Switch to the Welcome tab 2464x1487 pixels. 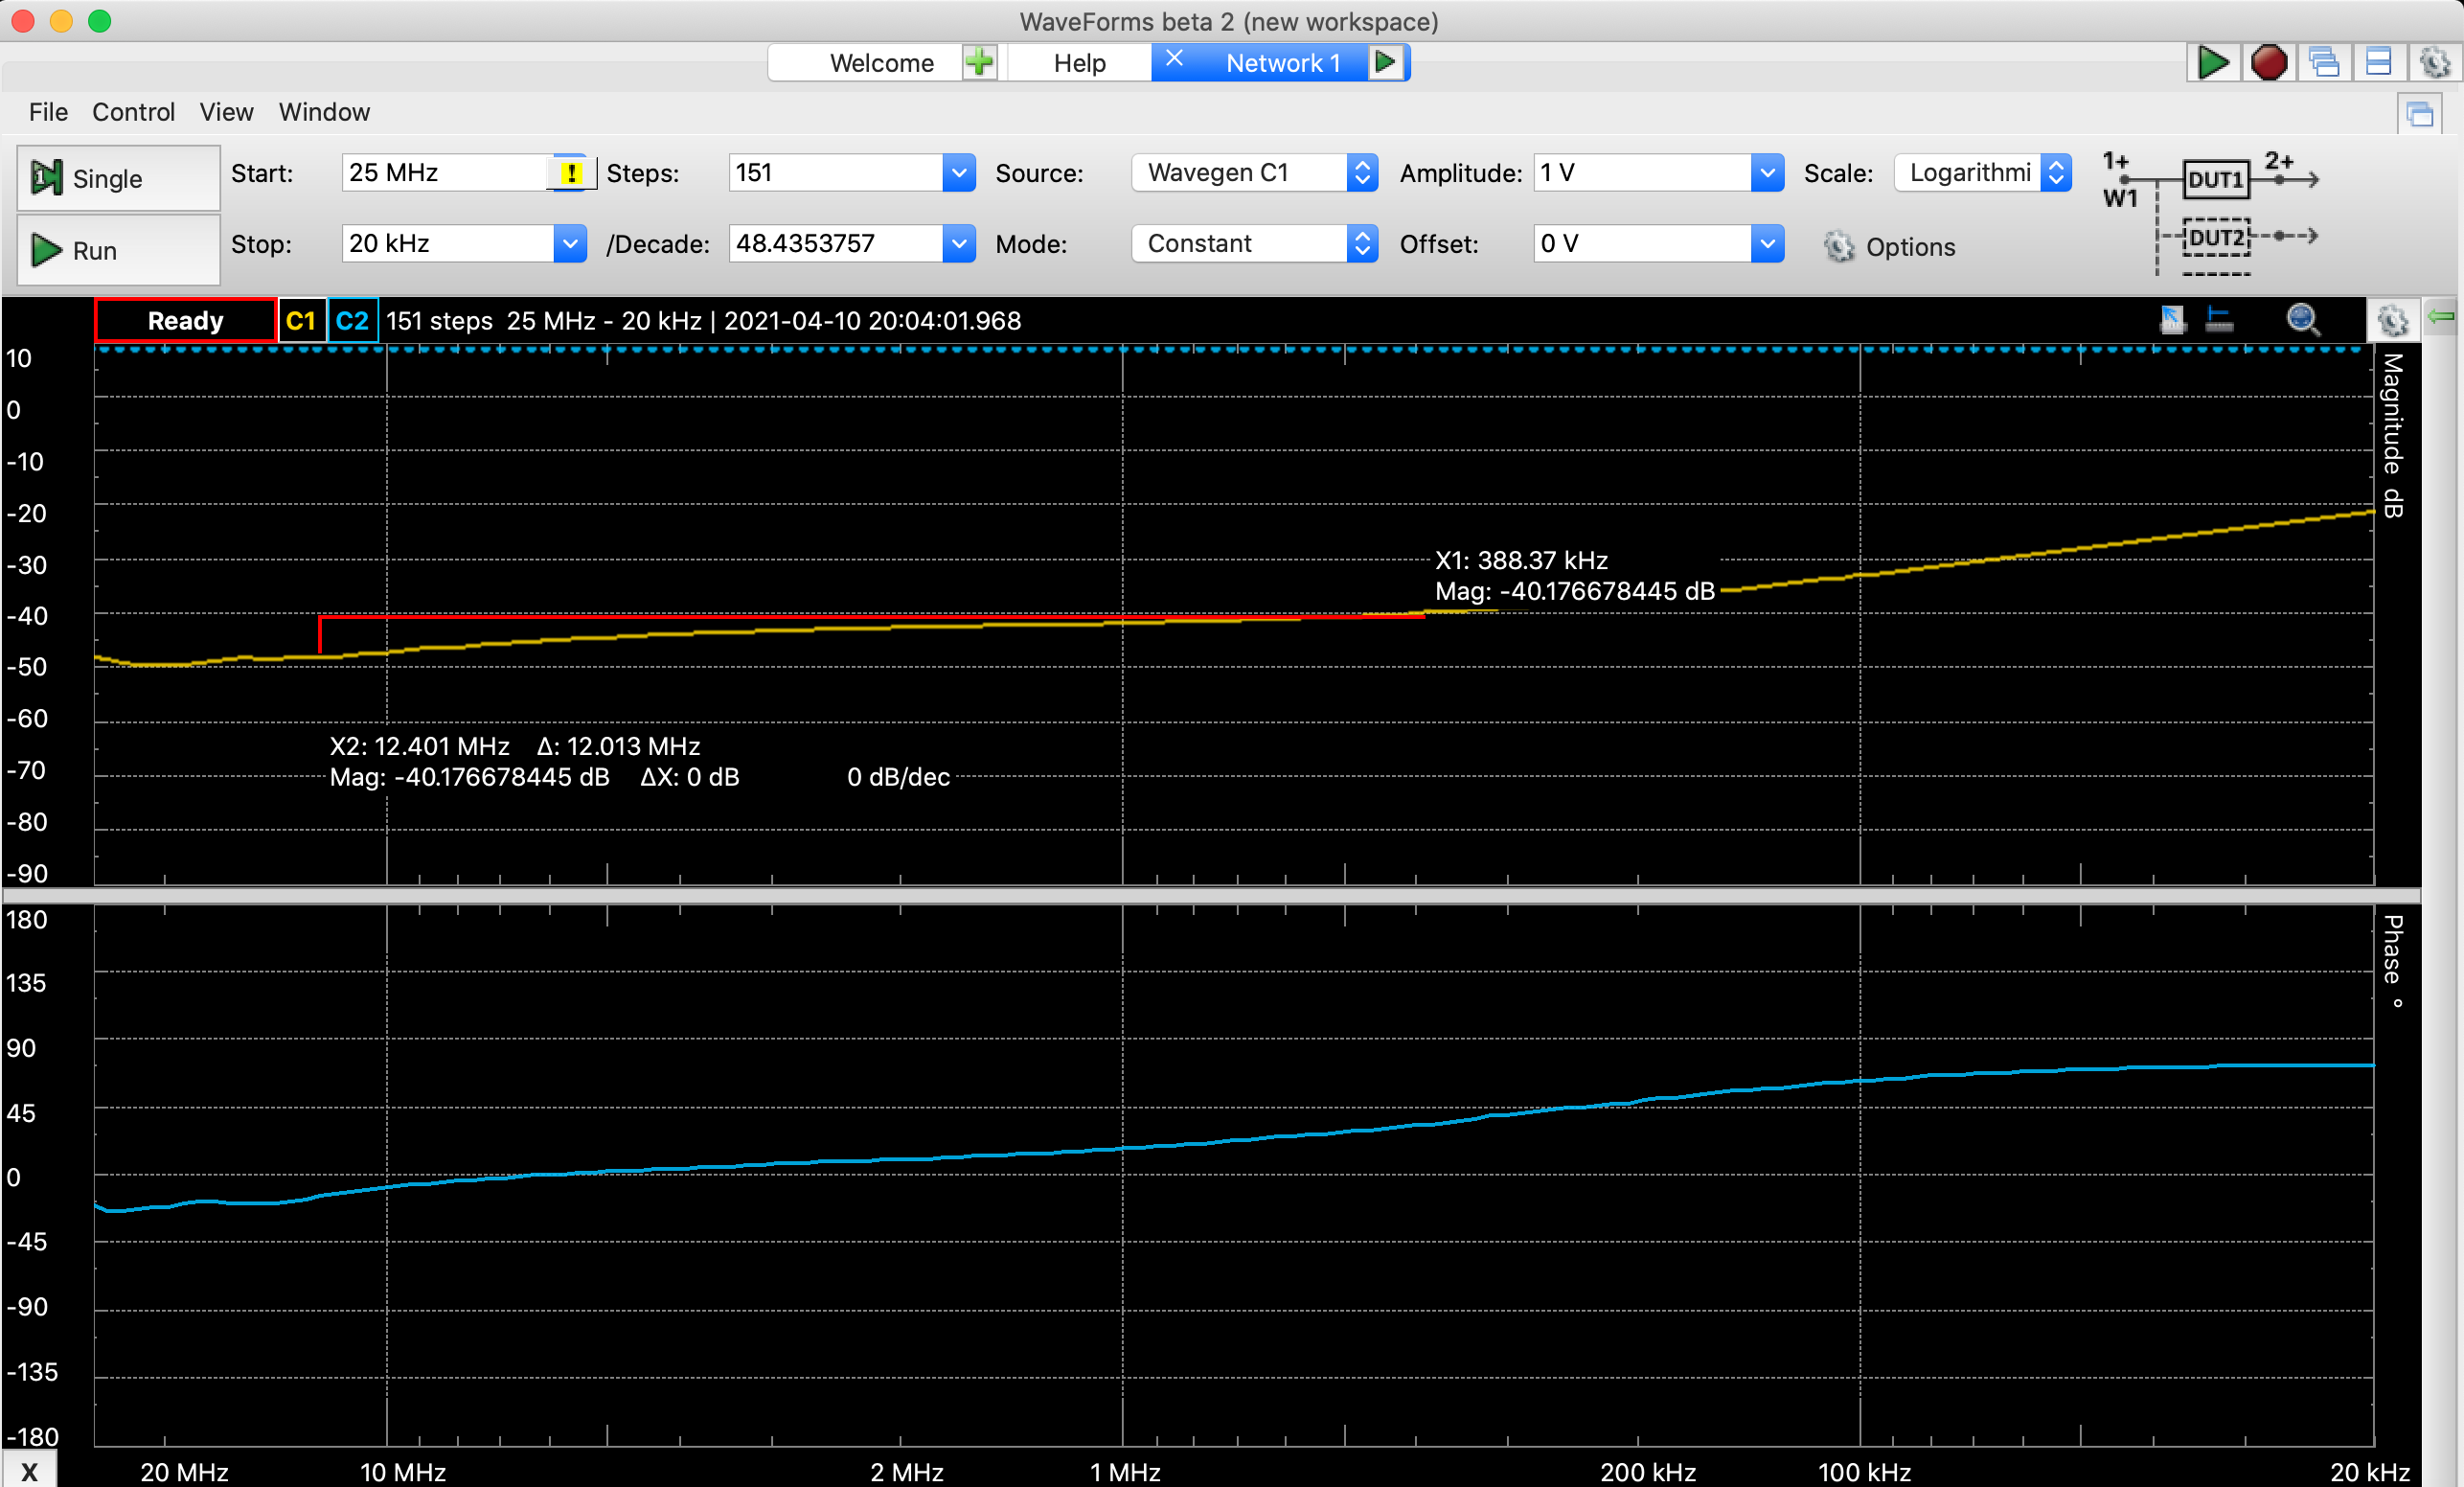[x=881, y=63]
